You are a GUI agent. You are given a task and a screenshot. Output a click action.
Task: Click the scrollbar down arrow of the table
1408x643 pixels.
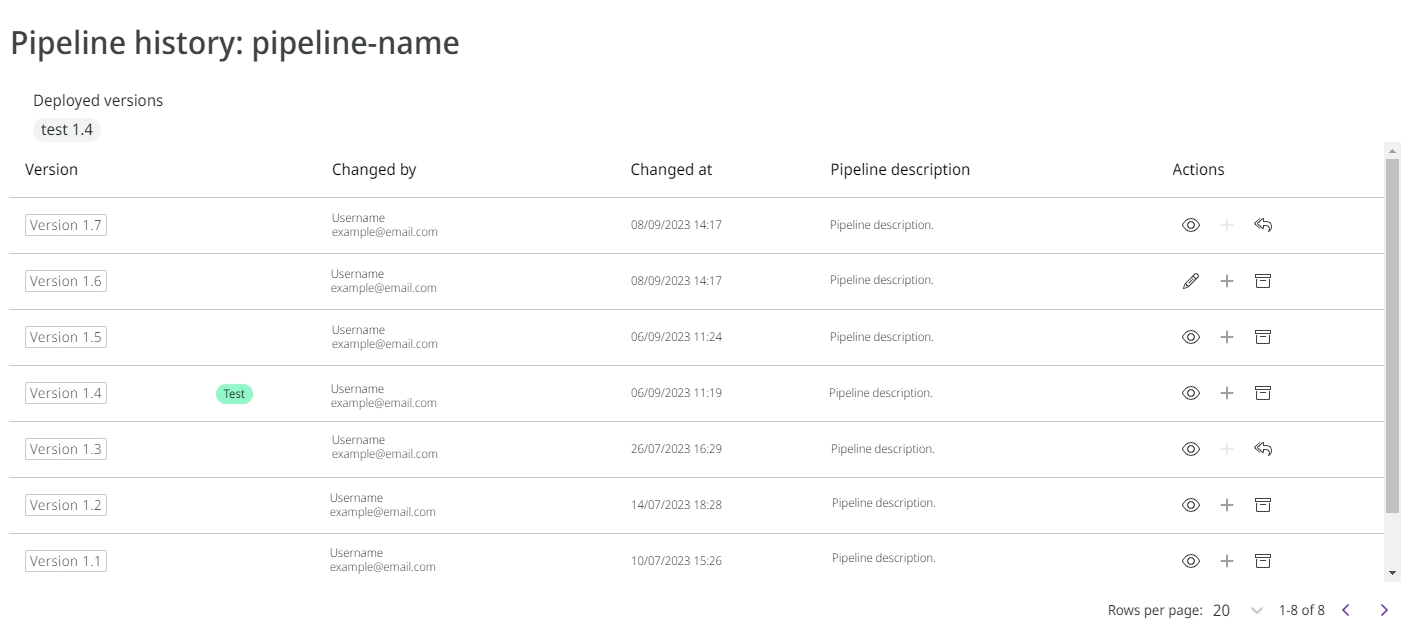coord(1392,573)
